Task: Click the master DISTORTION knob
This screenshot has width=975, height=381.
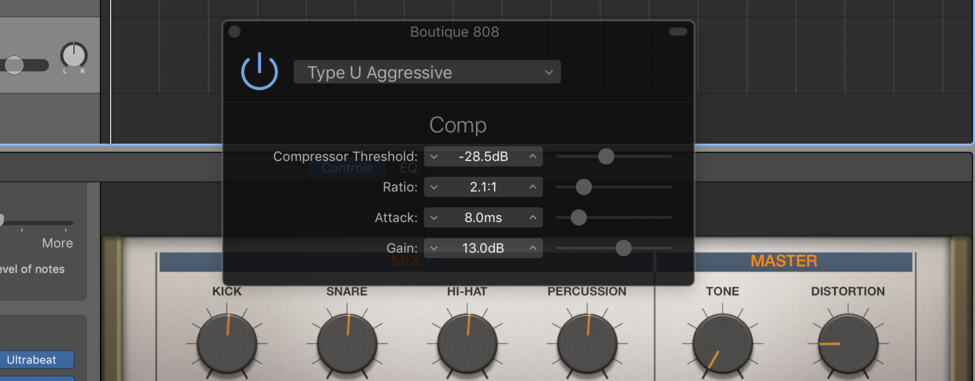Action: click(848, 344)
